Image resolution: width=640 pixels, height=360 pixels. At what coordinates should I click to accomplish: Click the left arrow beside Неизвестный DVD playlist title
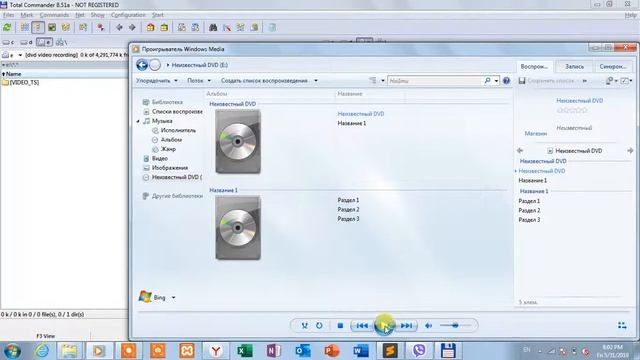tap(520, 151)
